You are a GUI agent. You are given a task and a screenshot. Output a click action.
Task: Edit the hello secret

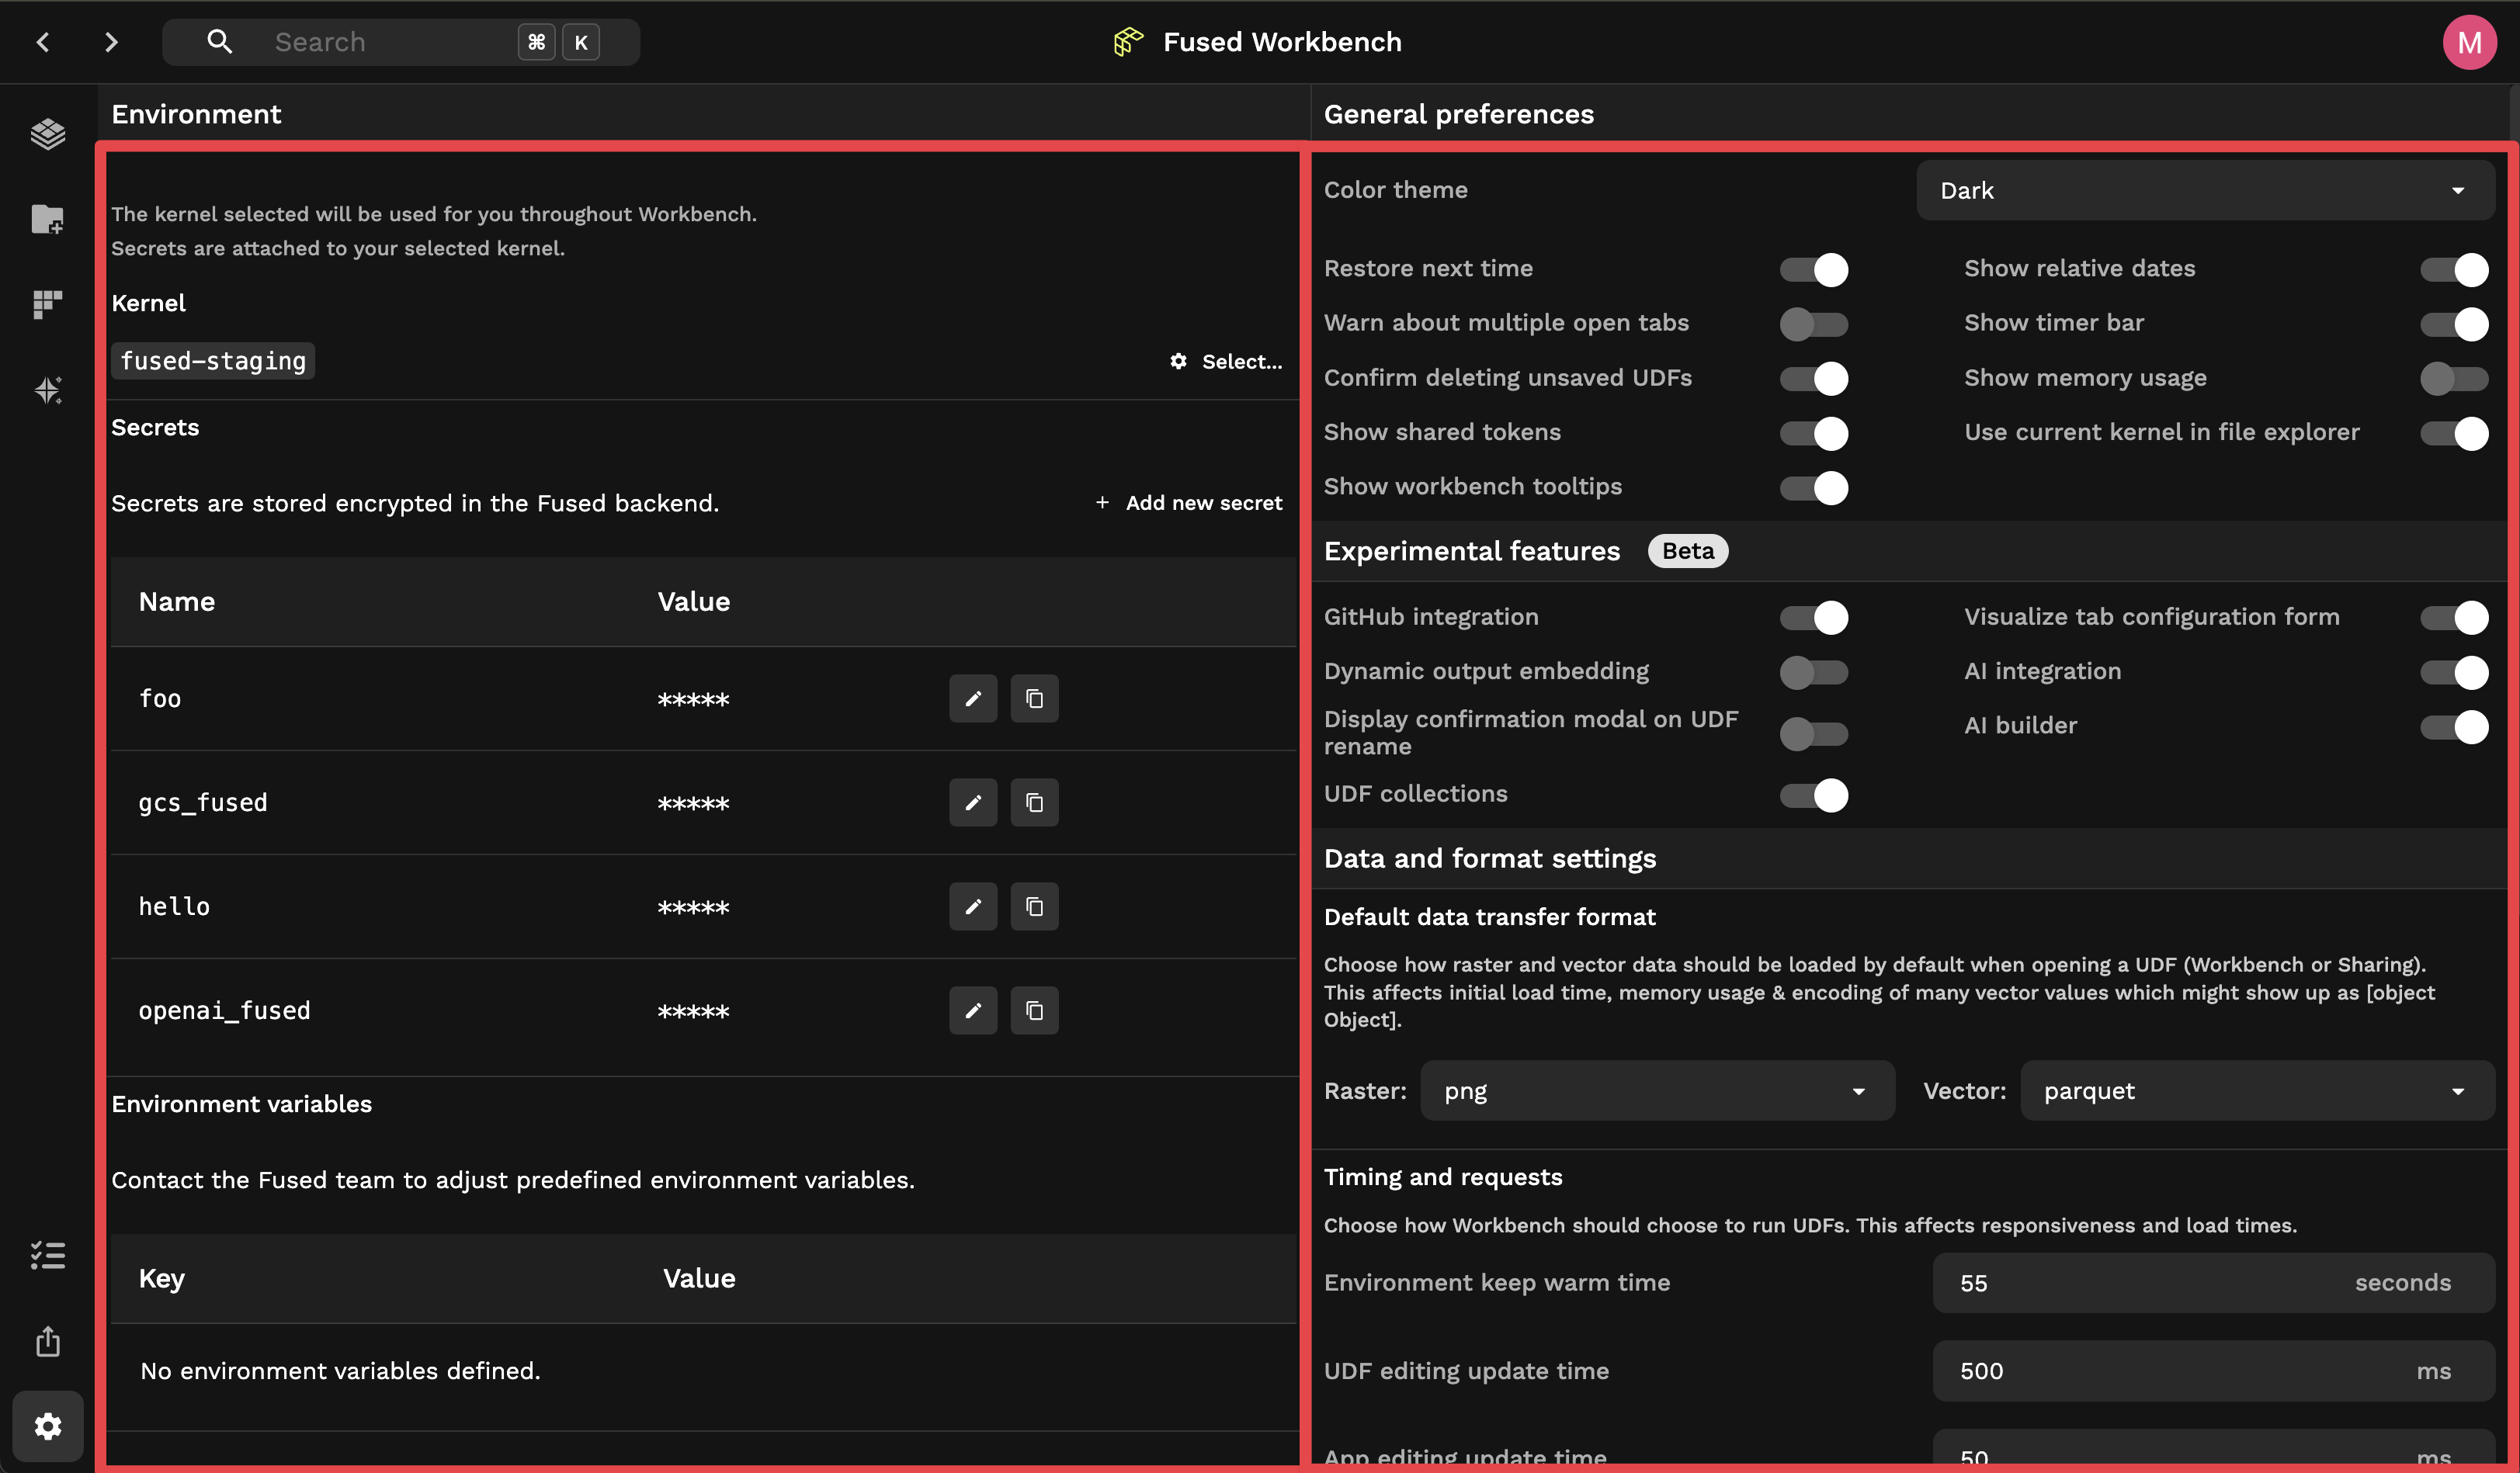973,907
